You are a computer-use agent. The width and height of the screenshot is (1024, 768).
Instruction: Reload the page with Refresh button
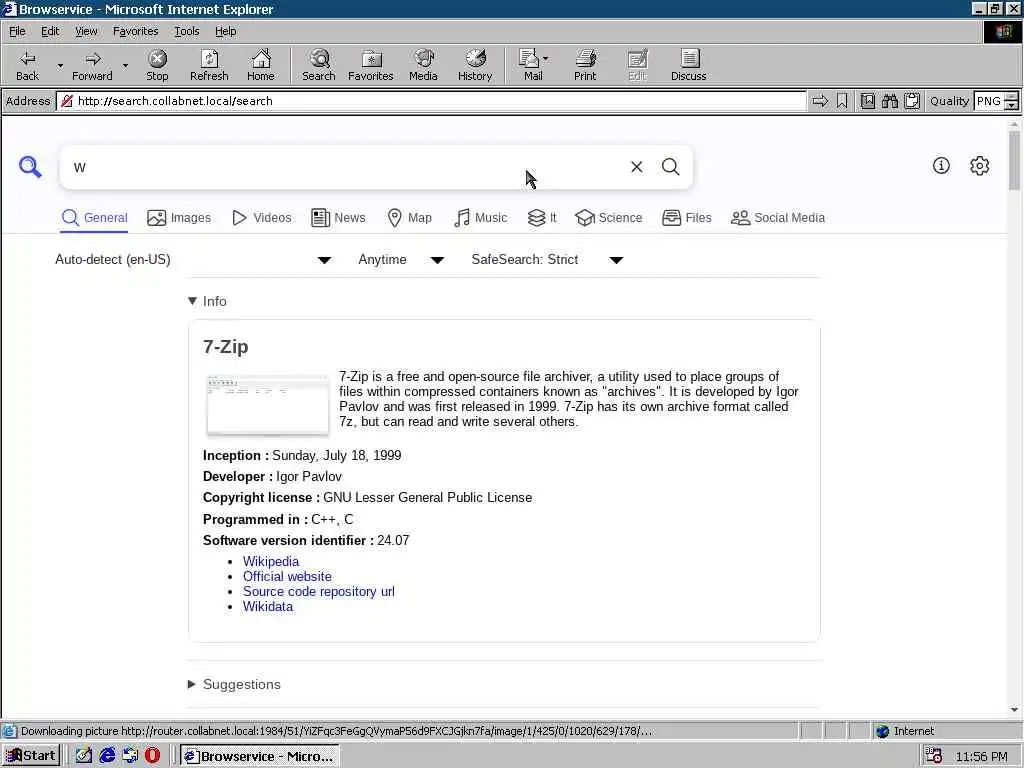209,65
